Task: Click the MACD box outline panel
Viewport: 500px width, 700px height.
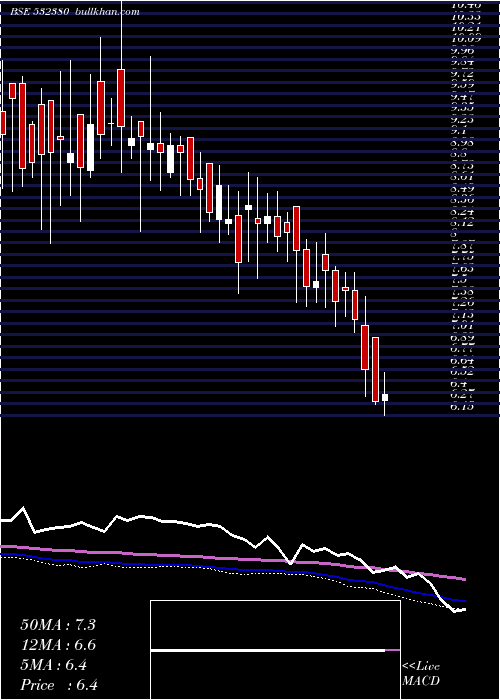Action: pos(275,650)
